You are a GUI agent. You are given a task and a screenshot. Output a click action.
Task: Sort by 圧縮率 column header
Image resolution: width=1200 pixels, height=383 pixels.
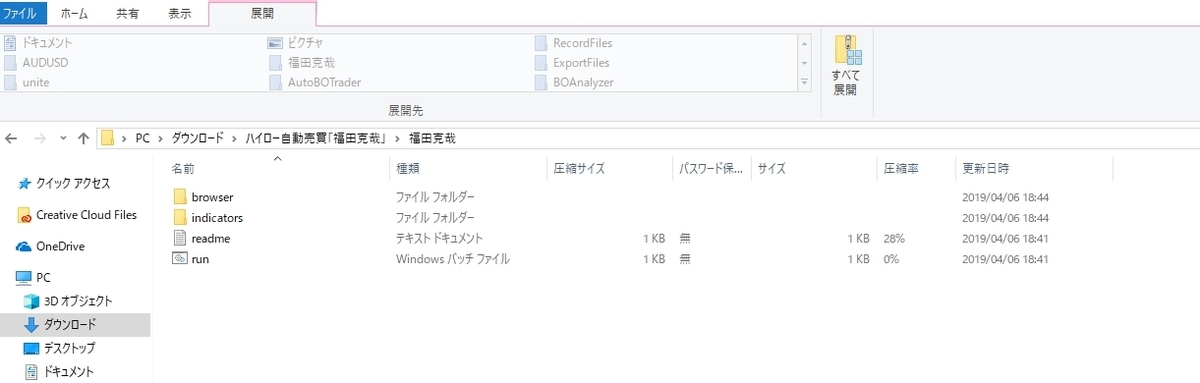click(x=900, y=169)
